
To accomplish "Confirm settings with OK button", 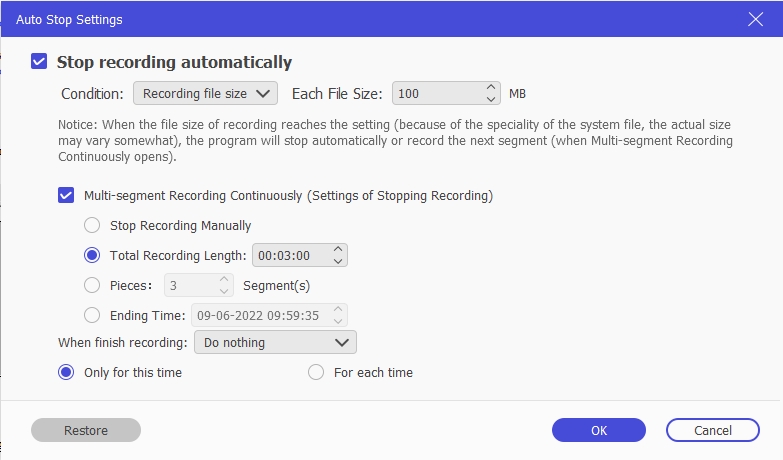I will coord(599,430).
